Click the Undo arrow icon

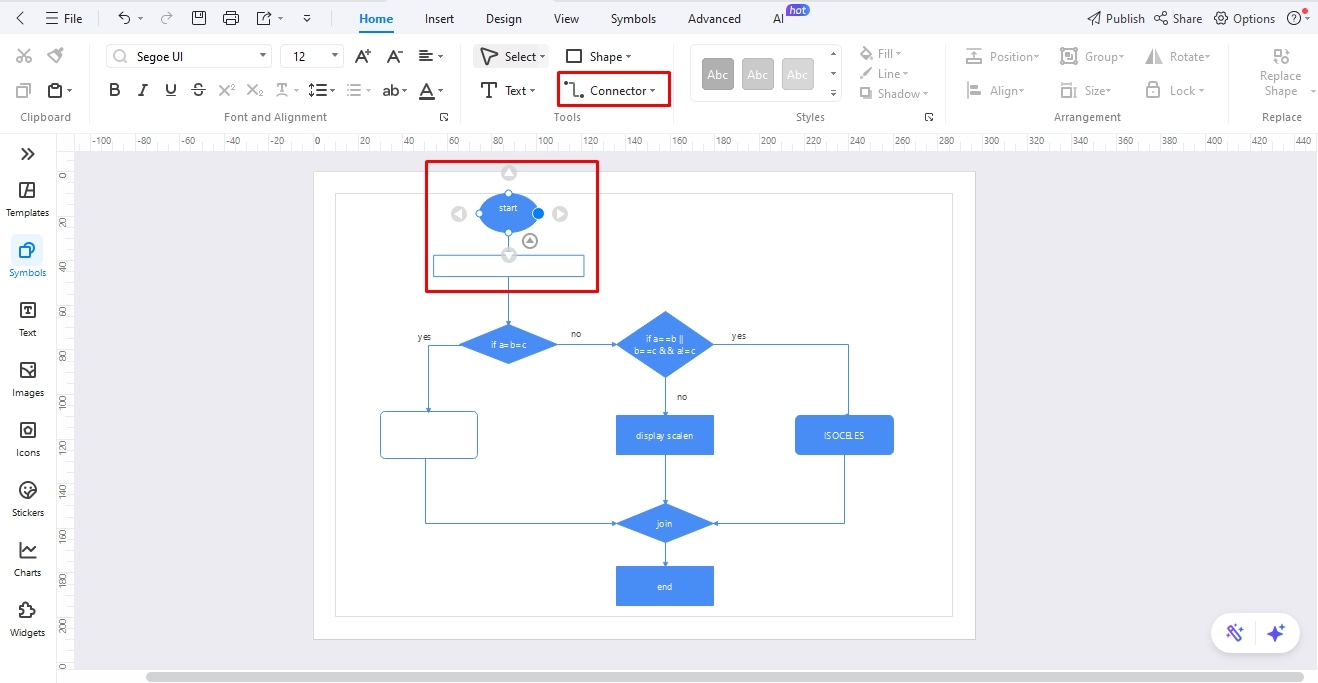124,18
